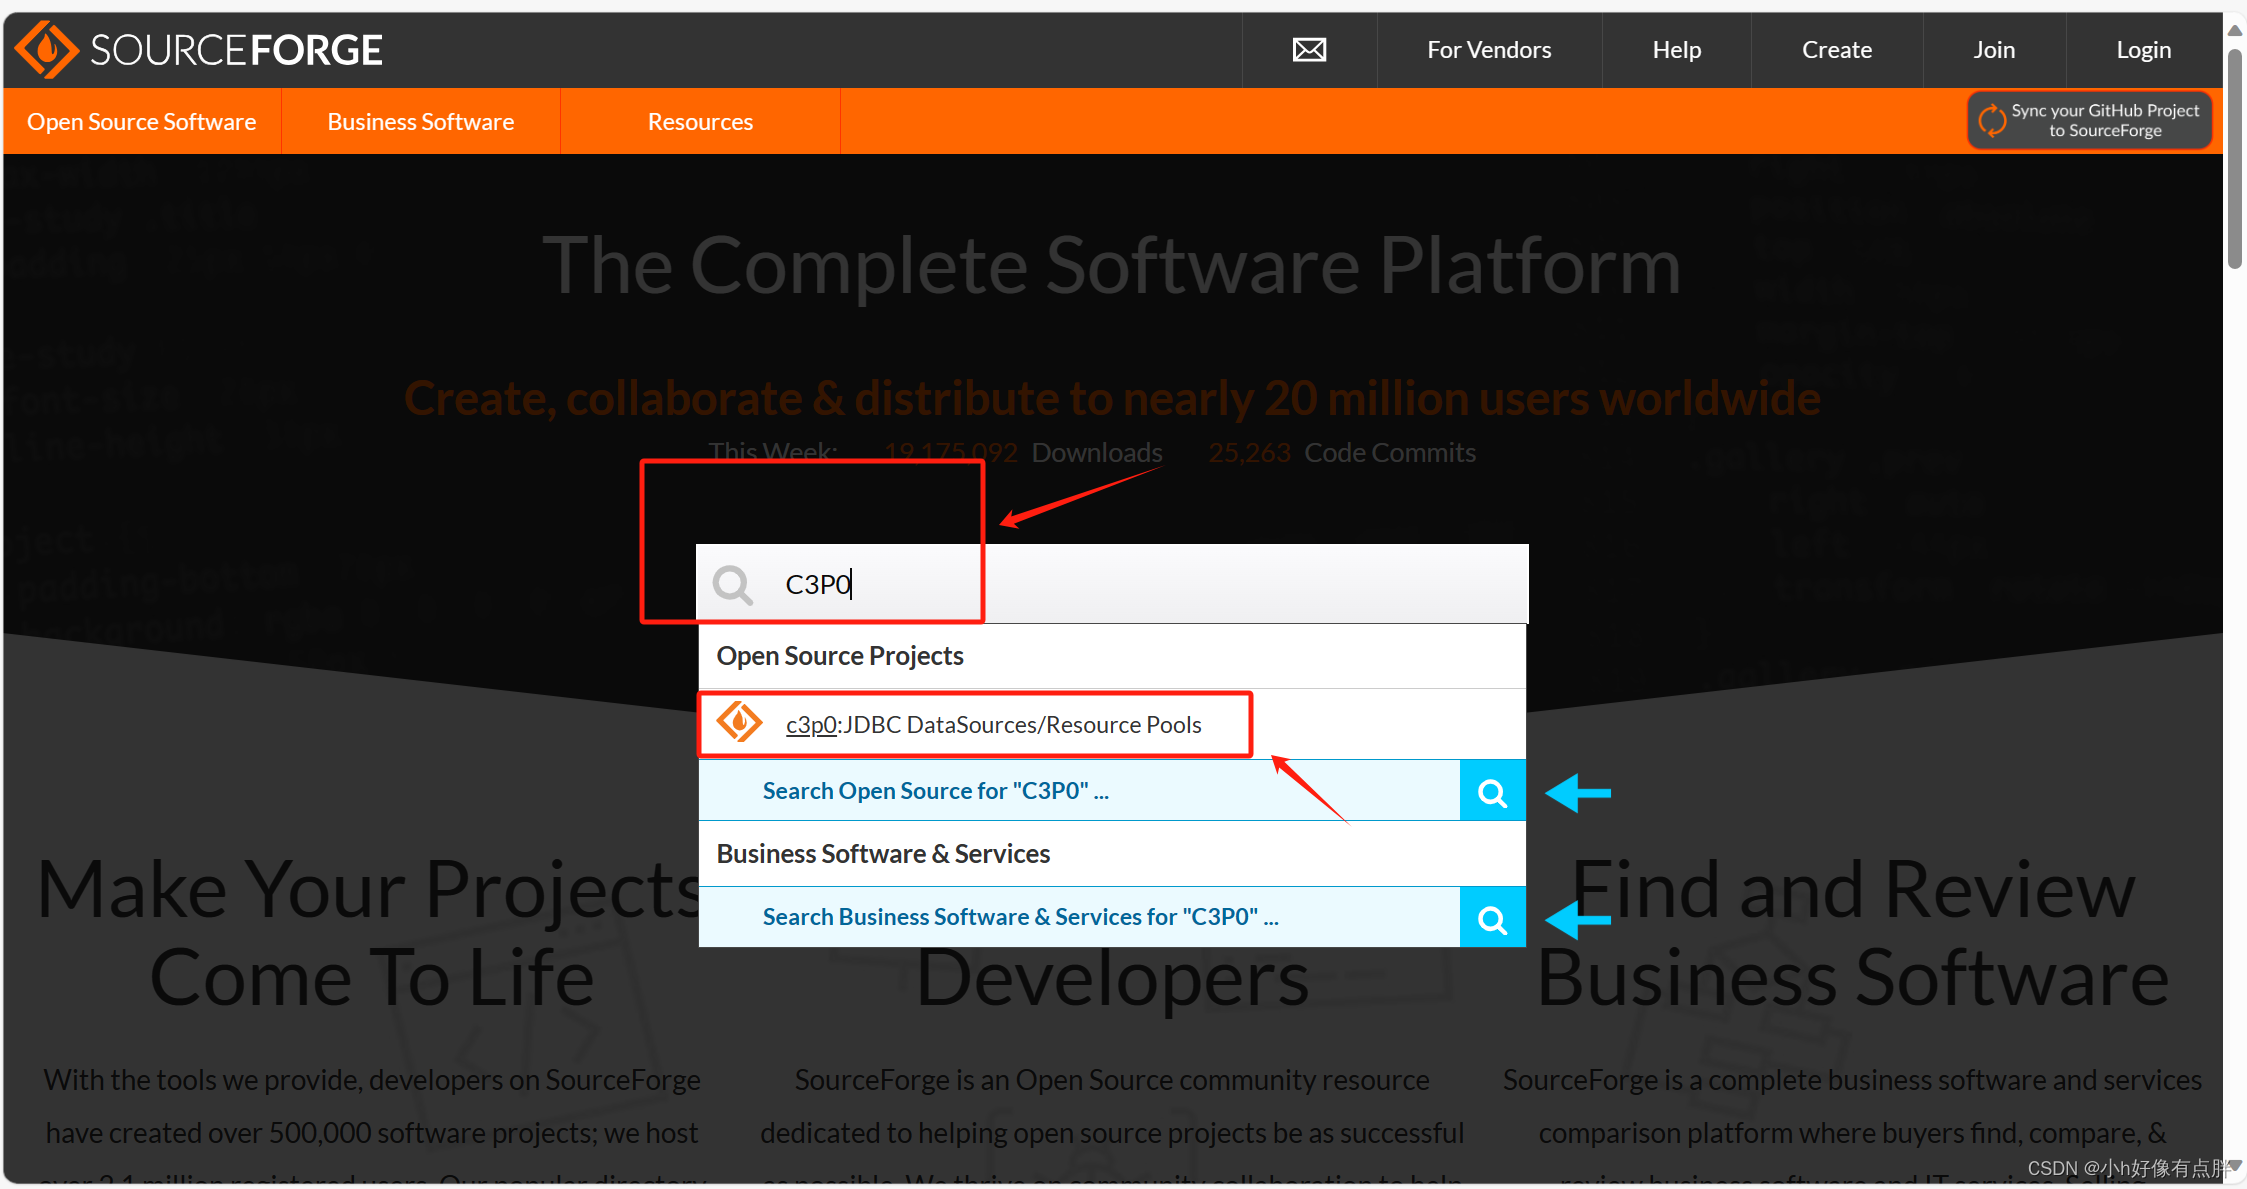
Task: Click the GitHub sync arrows icon
Action: coord(1991,120)
